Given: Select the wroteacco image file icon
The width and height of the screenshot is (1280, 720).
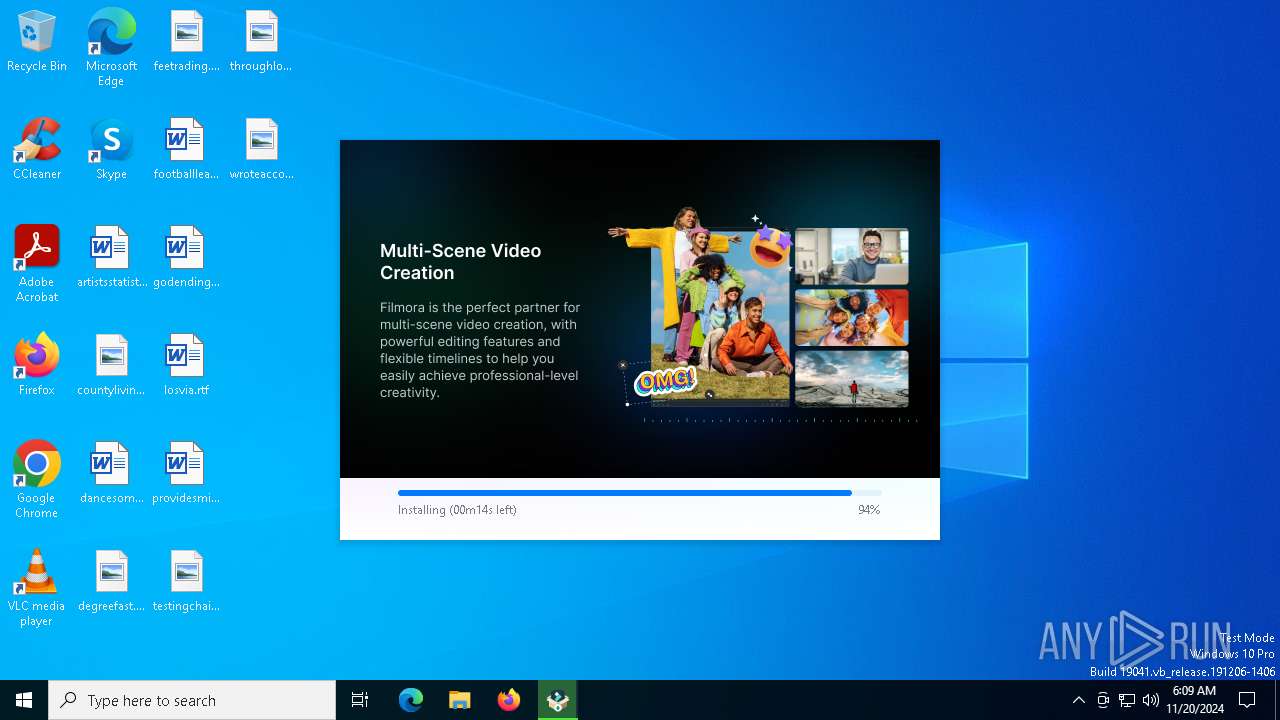Looking at the screenshot, I should [x=261, y=149].
